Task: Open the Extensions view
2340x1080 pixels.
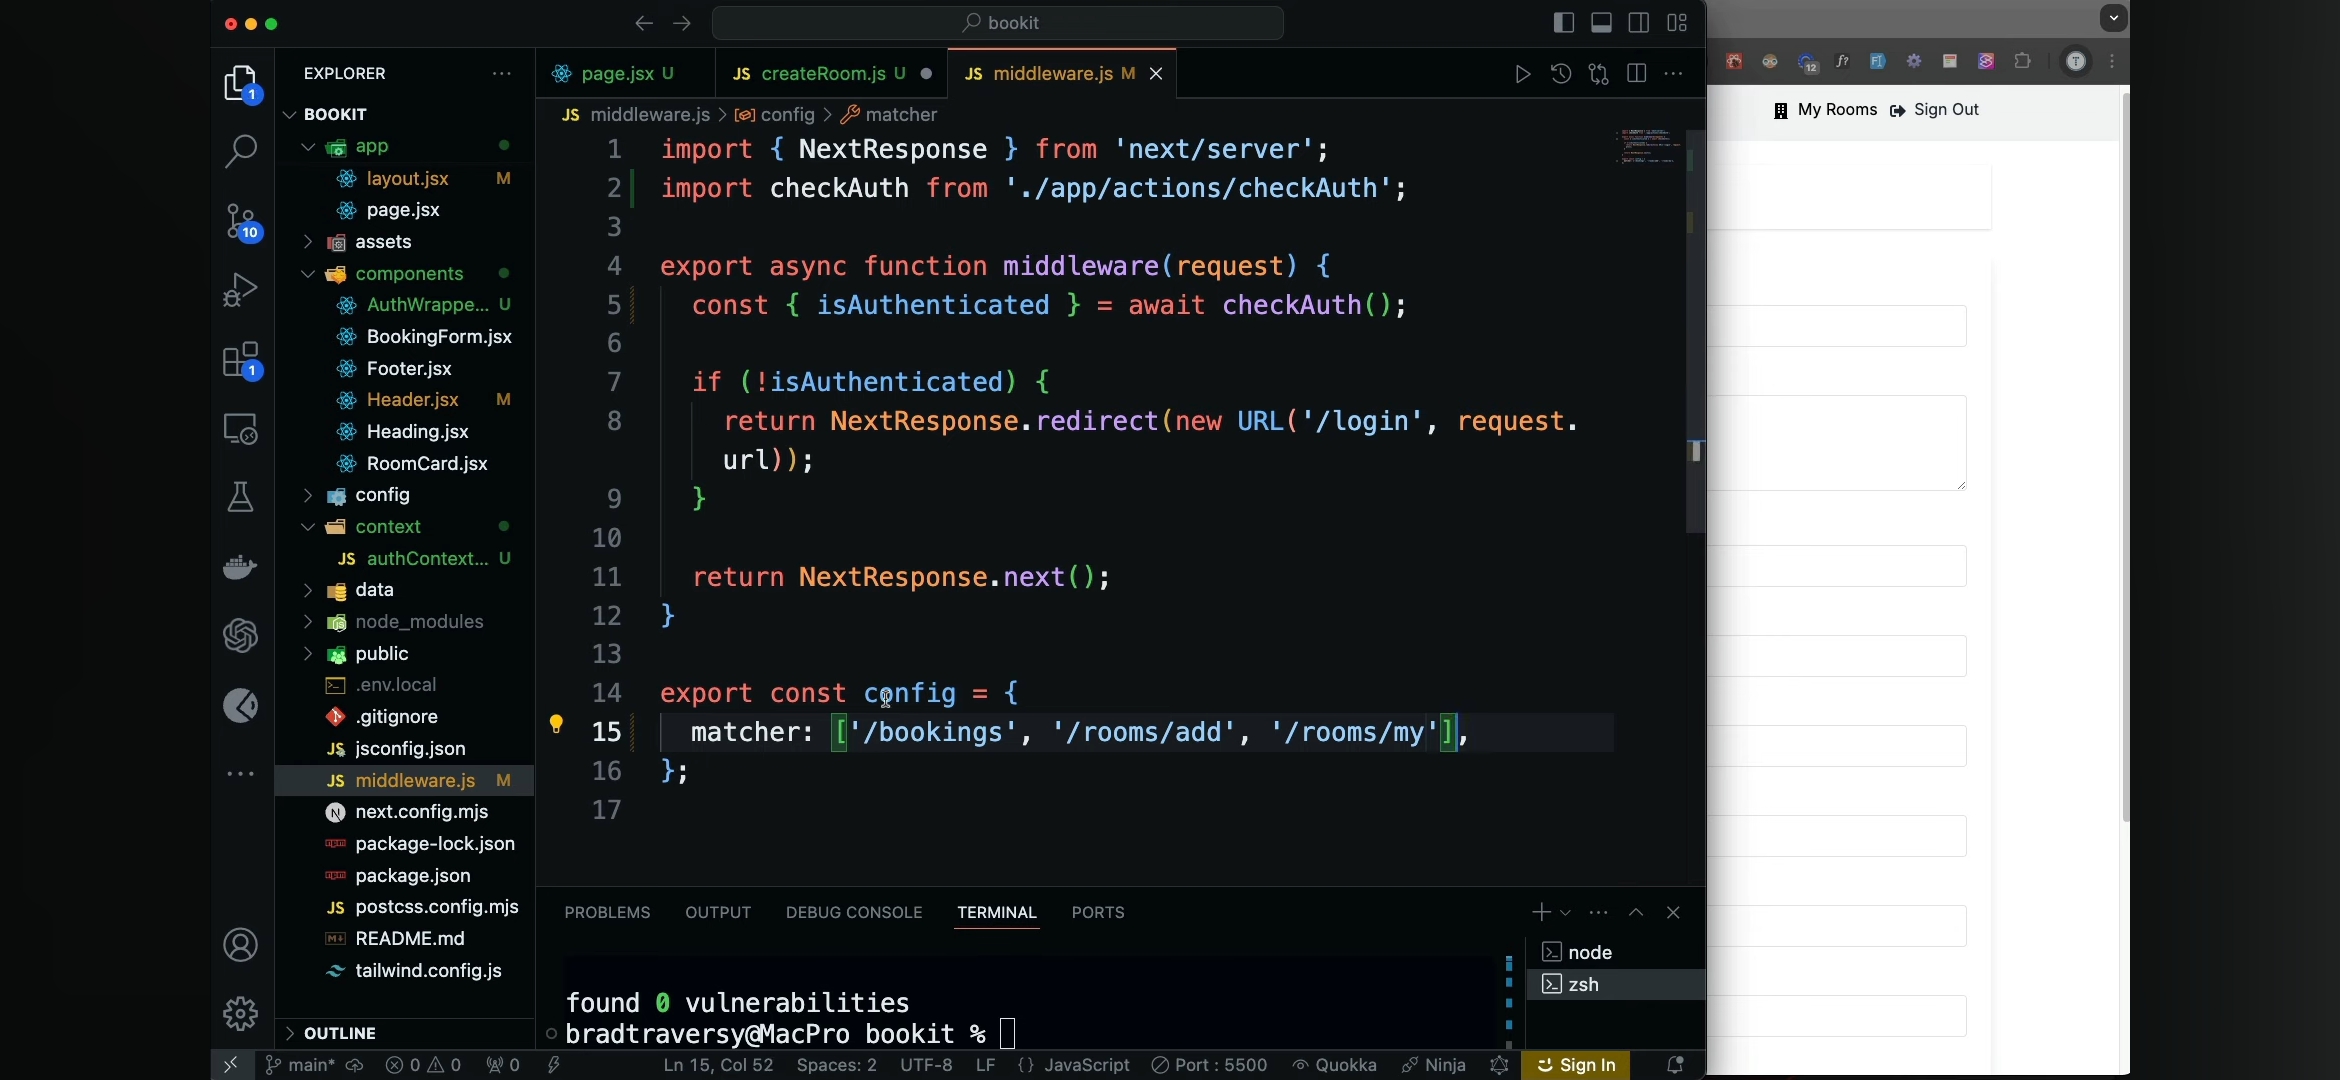Action: 240,361
